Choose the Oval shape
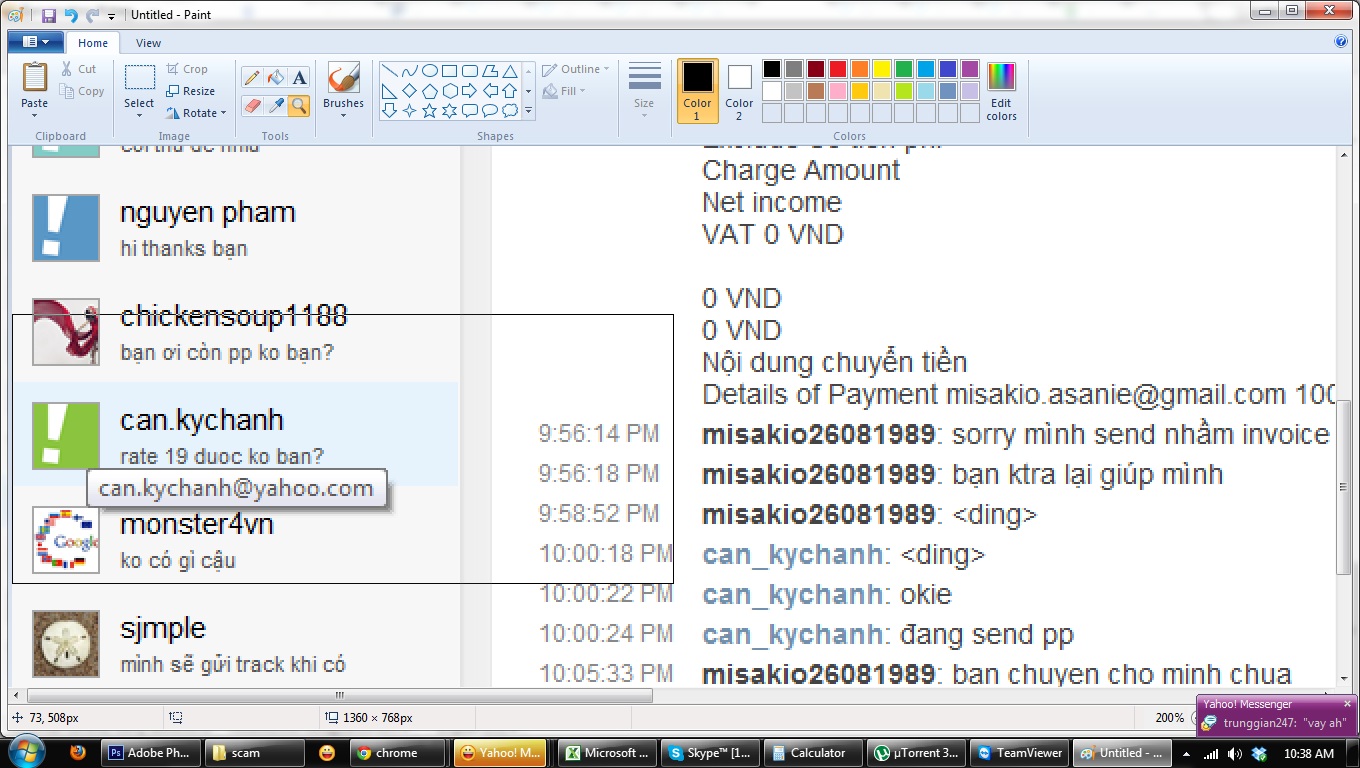This screenshot has height=768, width=1360. pos(430,71)
